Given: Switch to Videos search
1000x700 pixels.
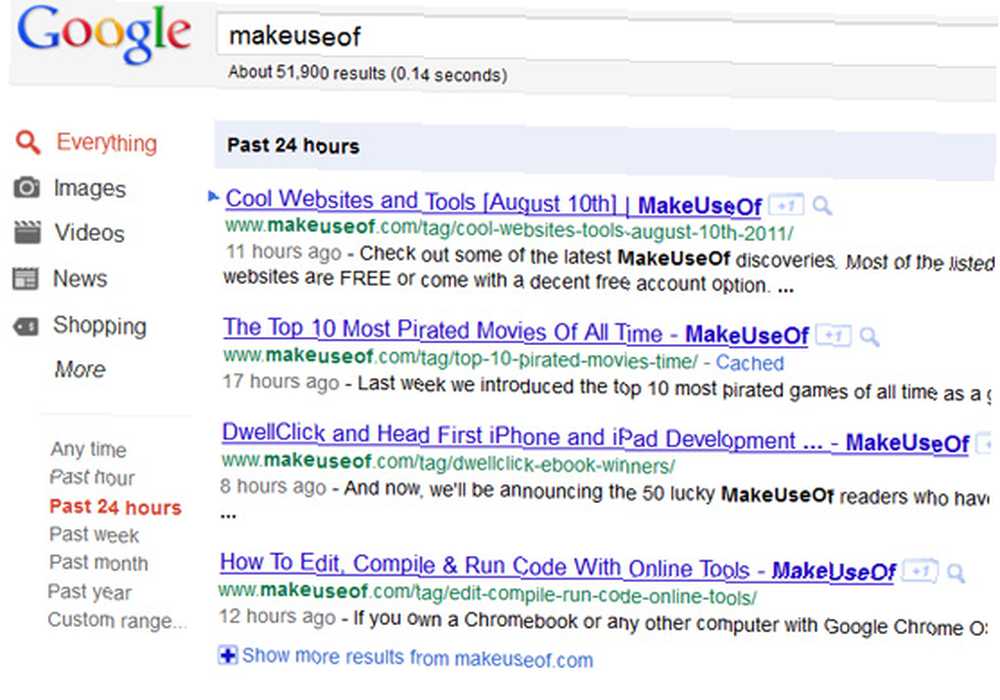Looking at the screenshot, I should click(x=89, y=233).
